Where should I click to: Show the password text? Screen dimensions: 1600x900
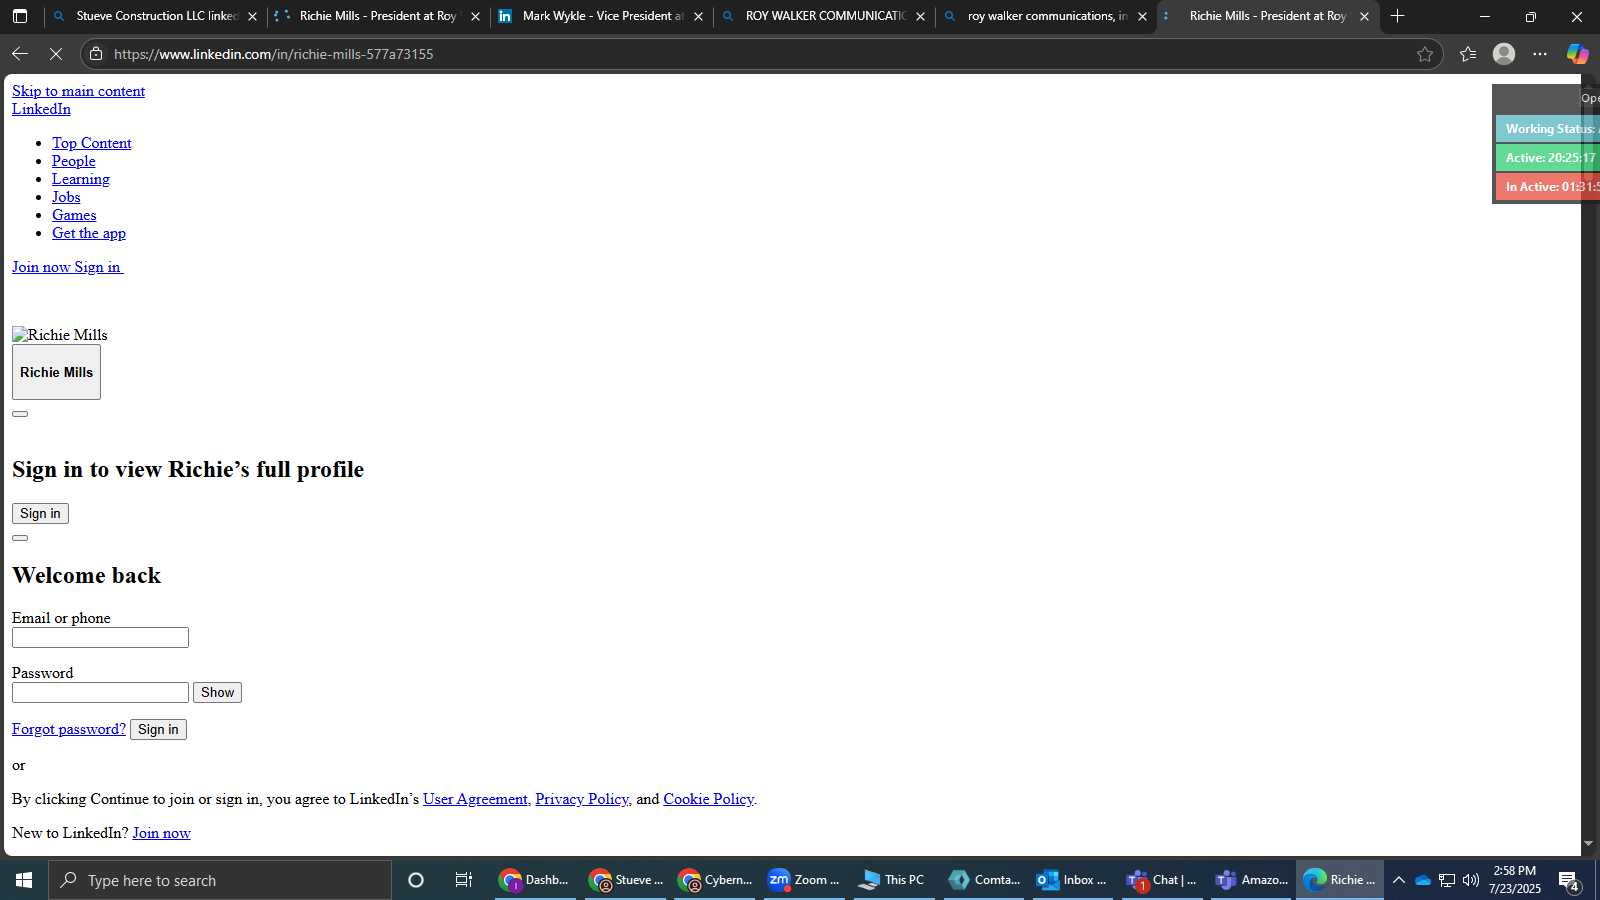tap(217, 692)
